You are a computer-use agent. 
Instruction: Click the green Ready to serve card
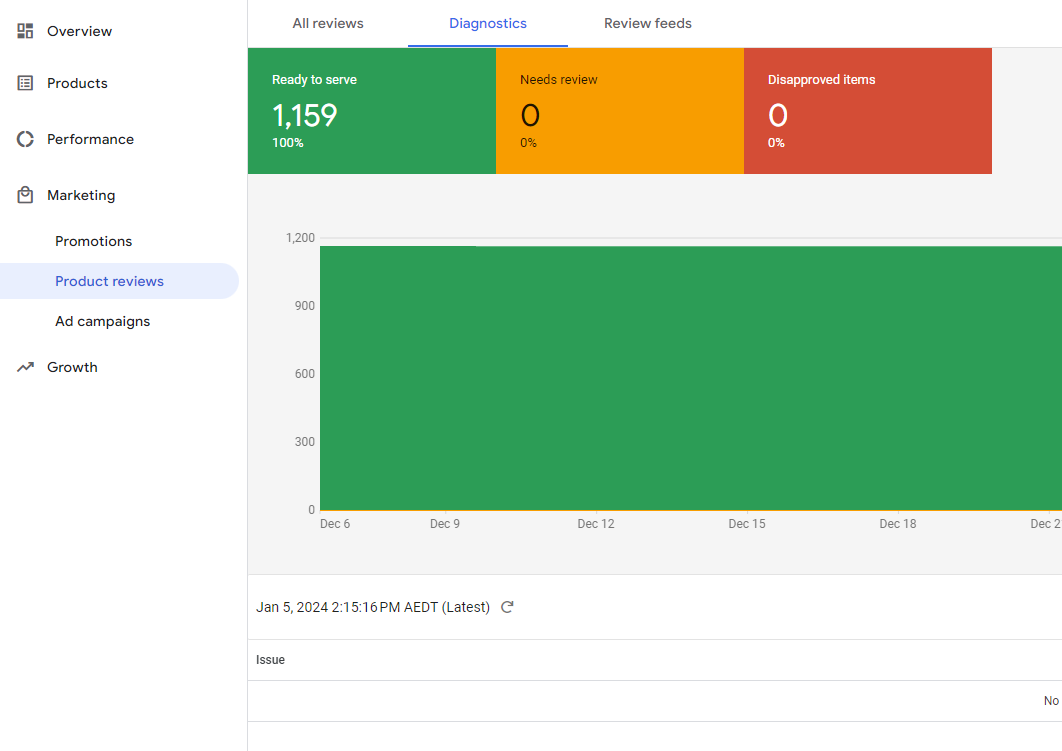pos(372,111)
